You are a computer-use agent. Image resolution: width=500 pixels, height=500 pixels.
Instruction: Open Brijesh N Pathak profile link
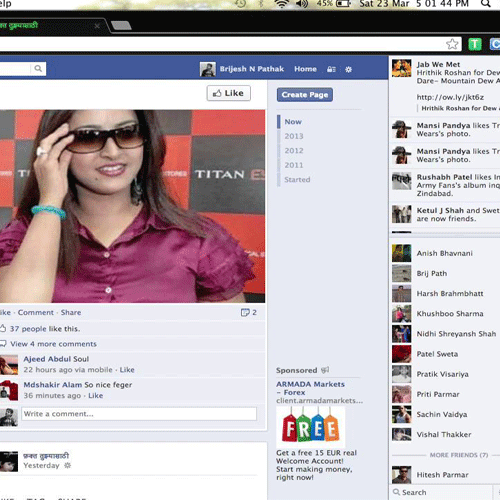tap(252, 69)
